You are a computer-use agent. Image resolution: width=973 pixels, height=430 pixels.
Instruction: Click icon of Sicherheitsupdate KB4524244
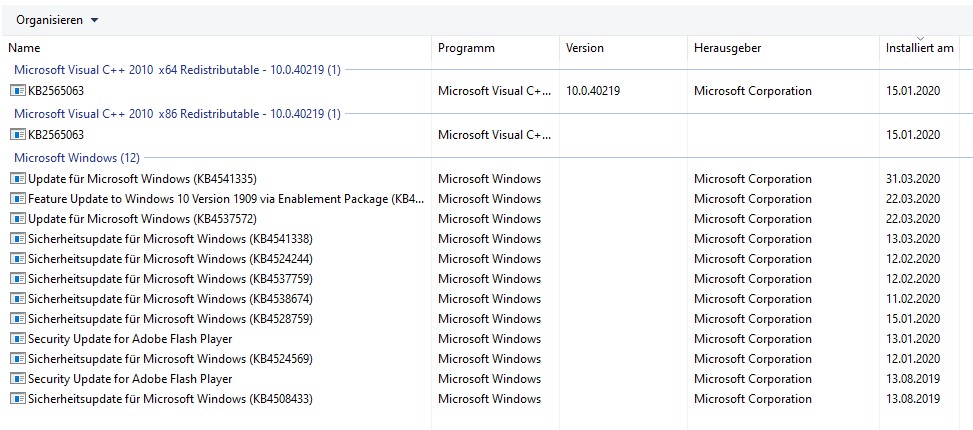pos(18,259)
